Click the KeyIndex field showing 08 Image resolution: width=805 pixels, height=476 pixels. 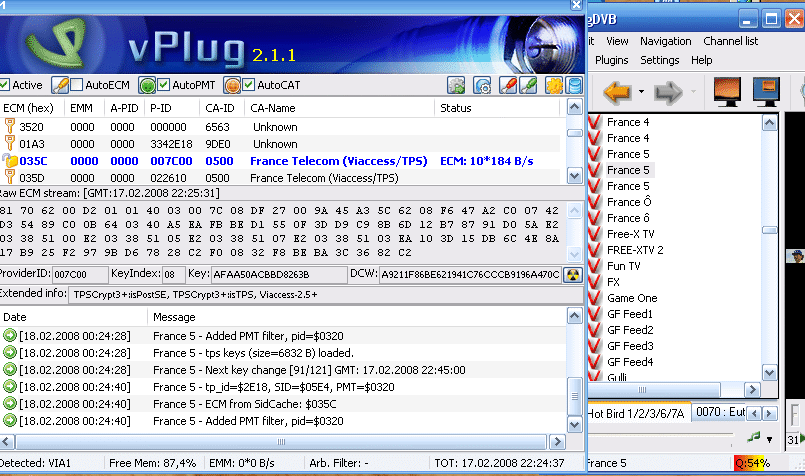tap(174, 275)
